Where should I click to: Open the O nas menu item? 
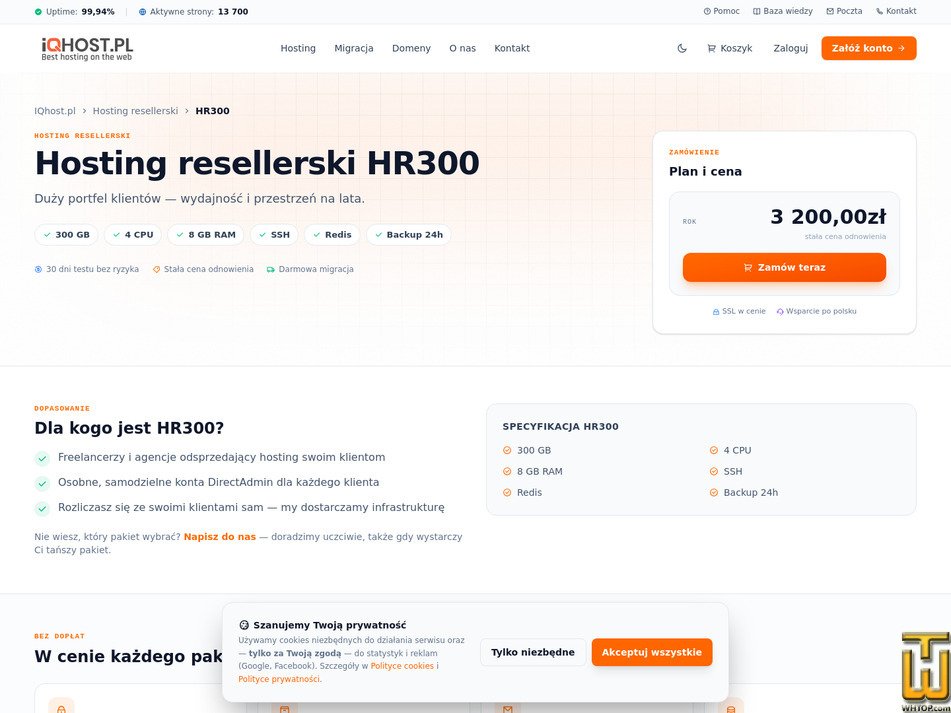(462, 49)
